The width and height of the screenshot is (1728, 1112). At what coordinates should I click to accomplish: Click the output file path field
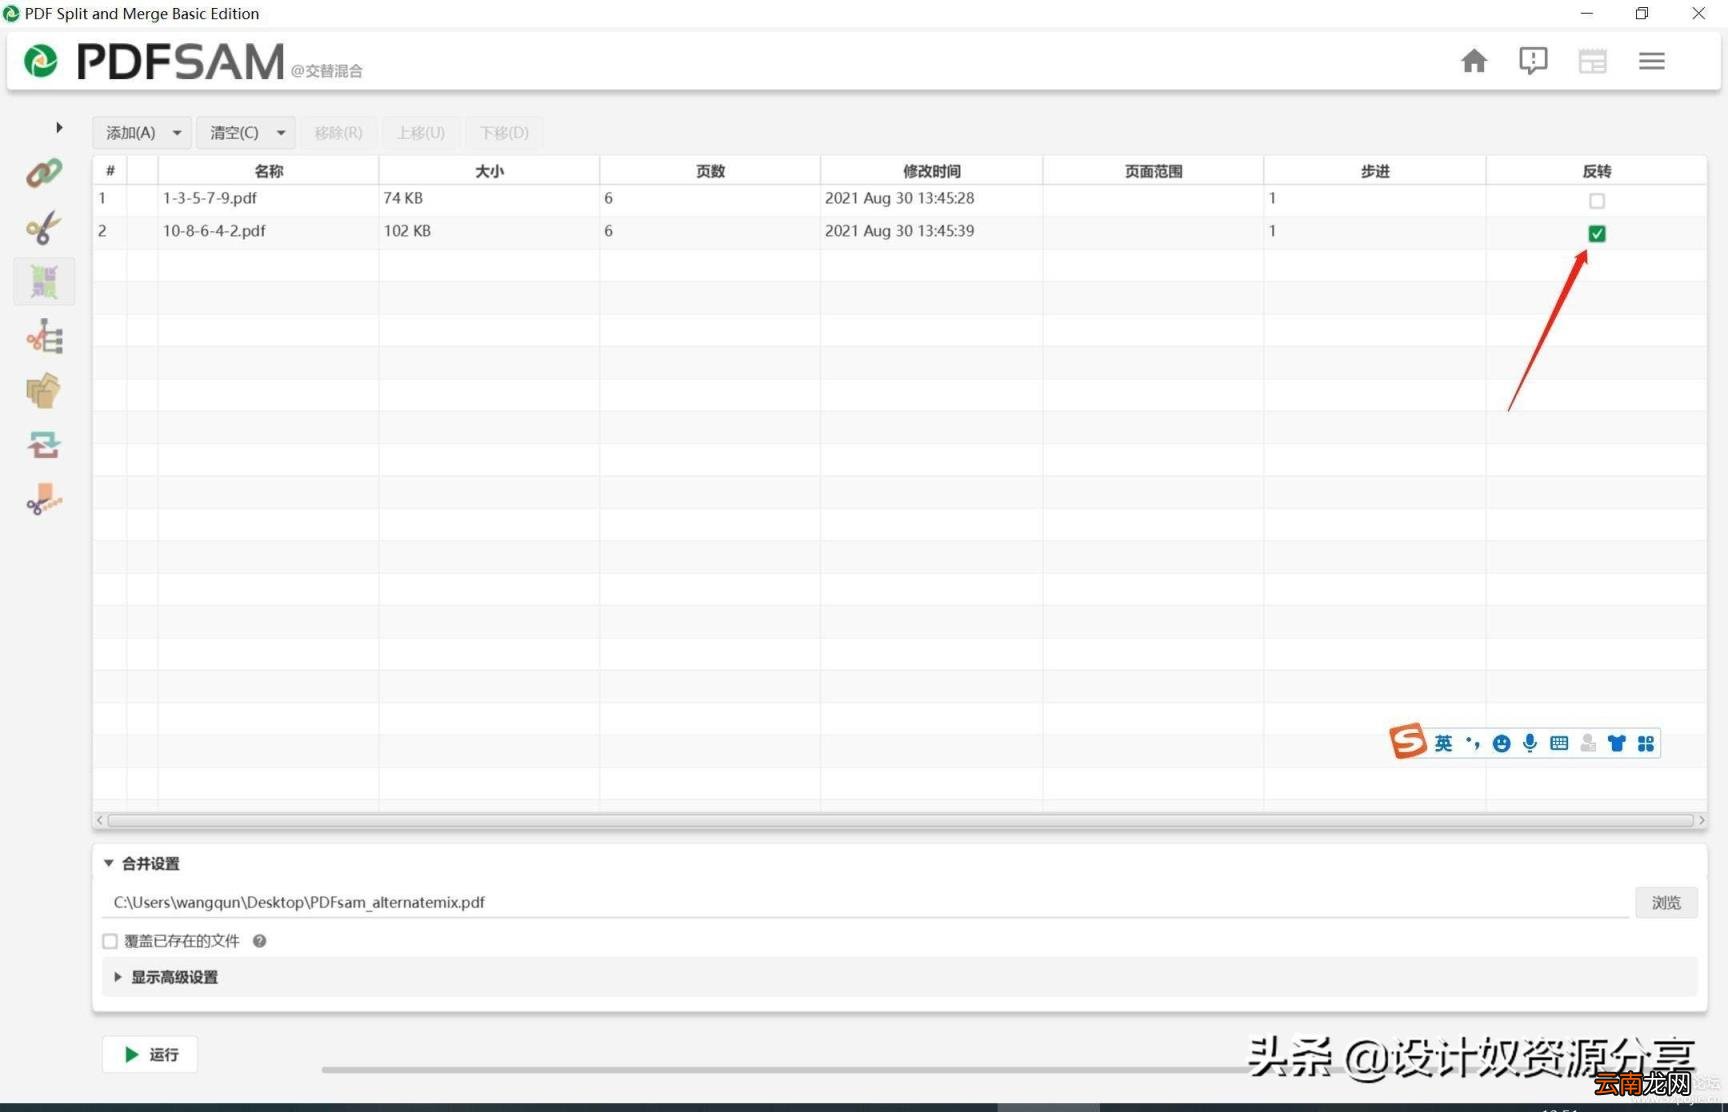865,902
